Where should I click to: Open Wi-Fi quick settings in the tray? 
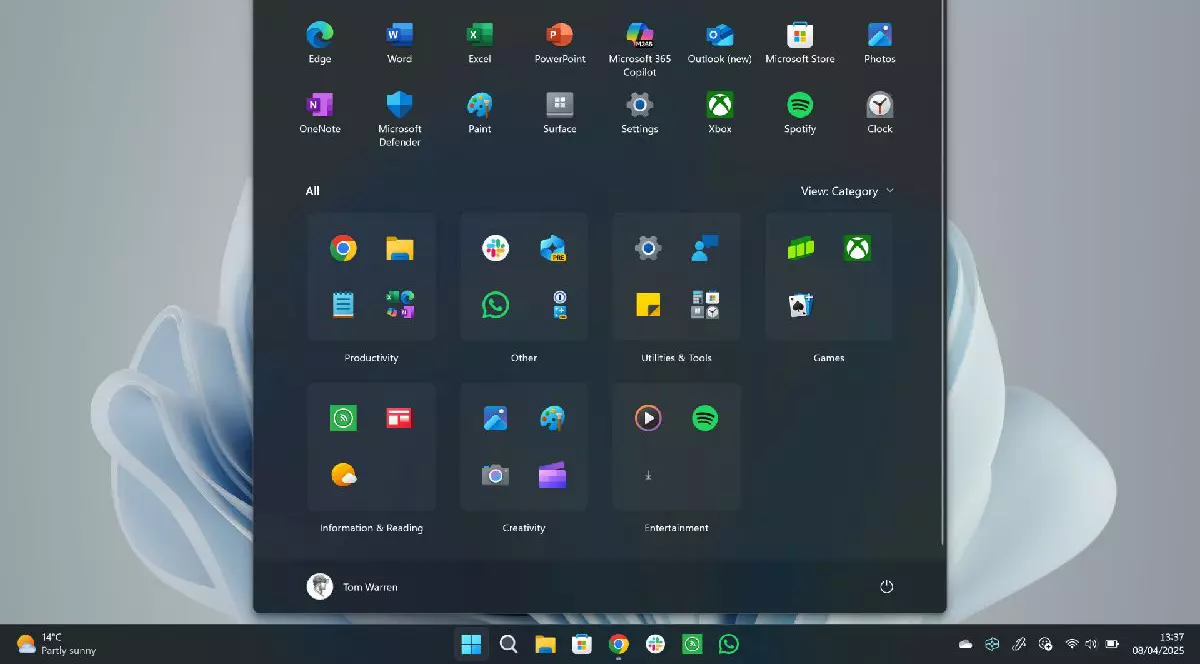click(1072, 644)
